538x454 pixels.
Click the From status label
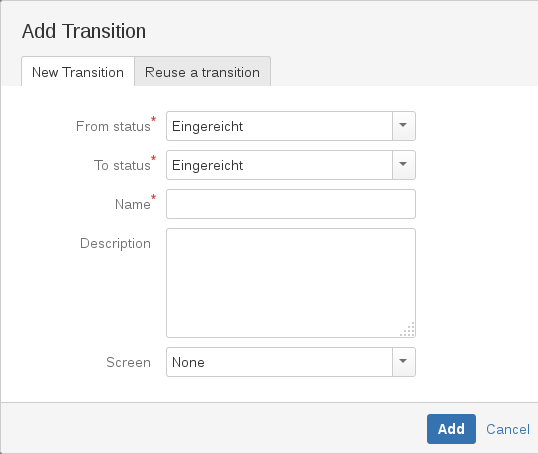tap(113, 126)
